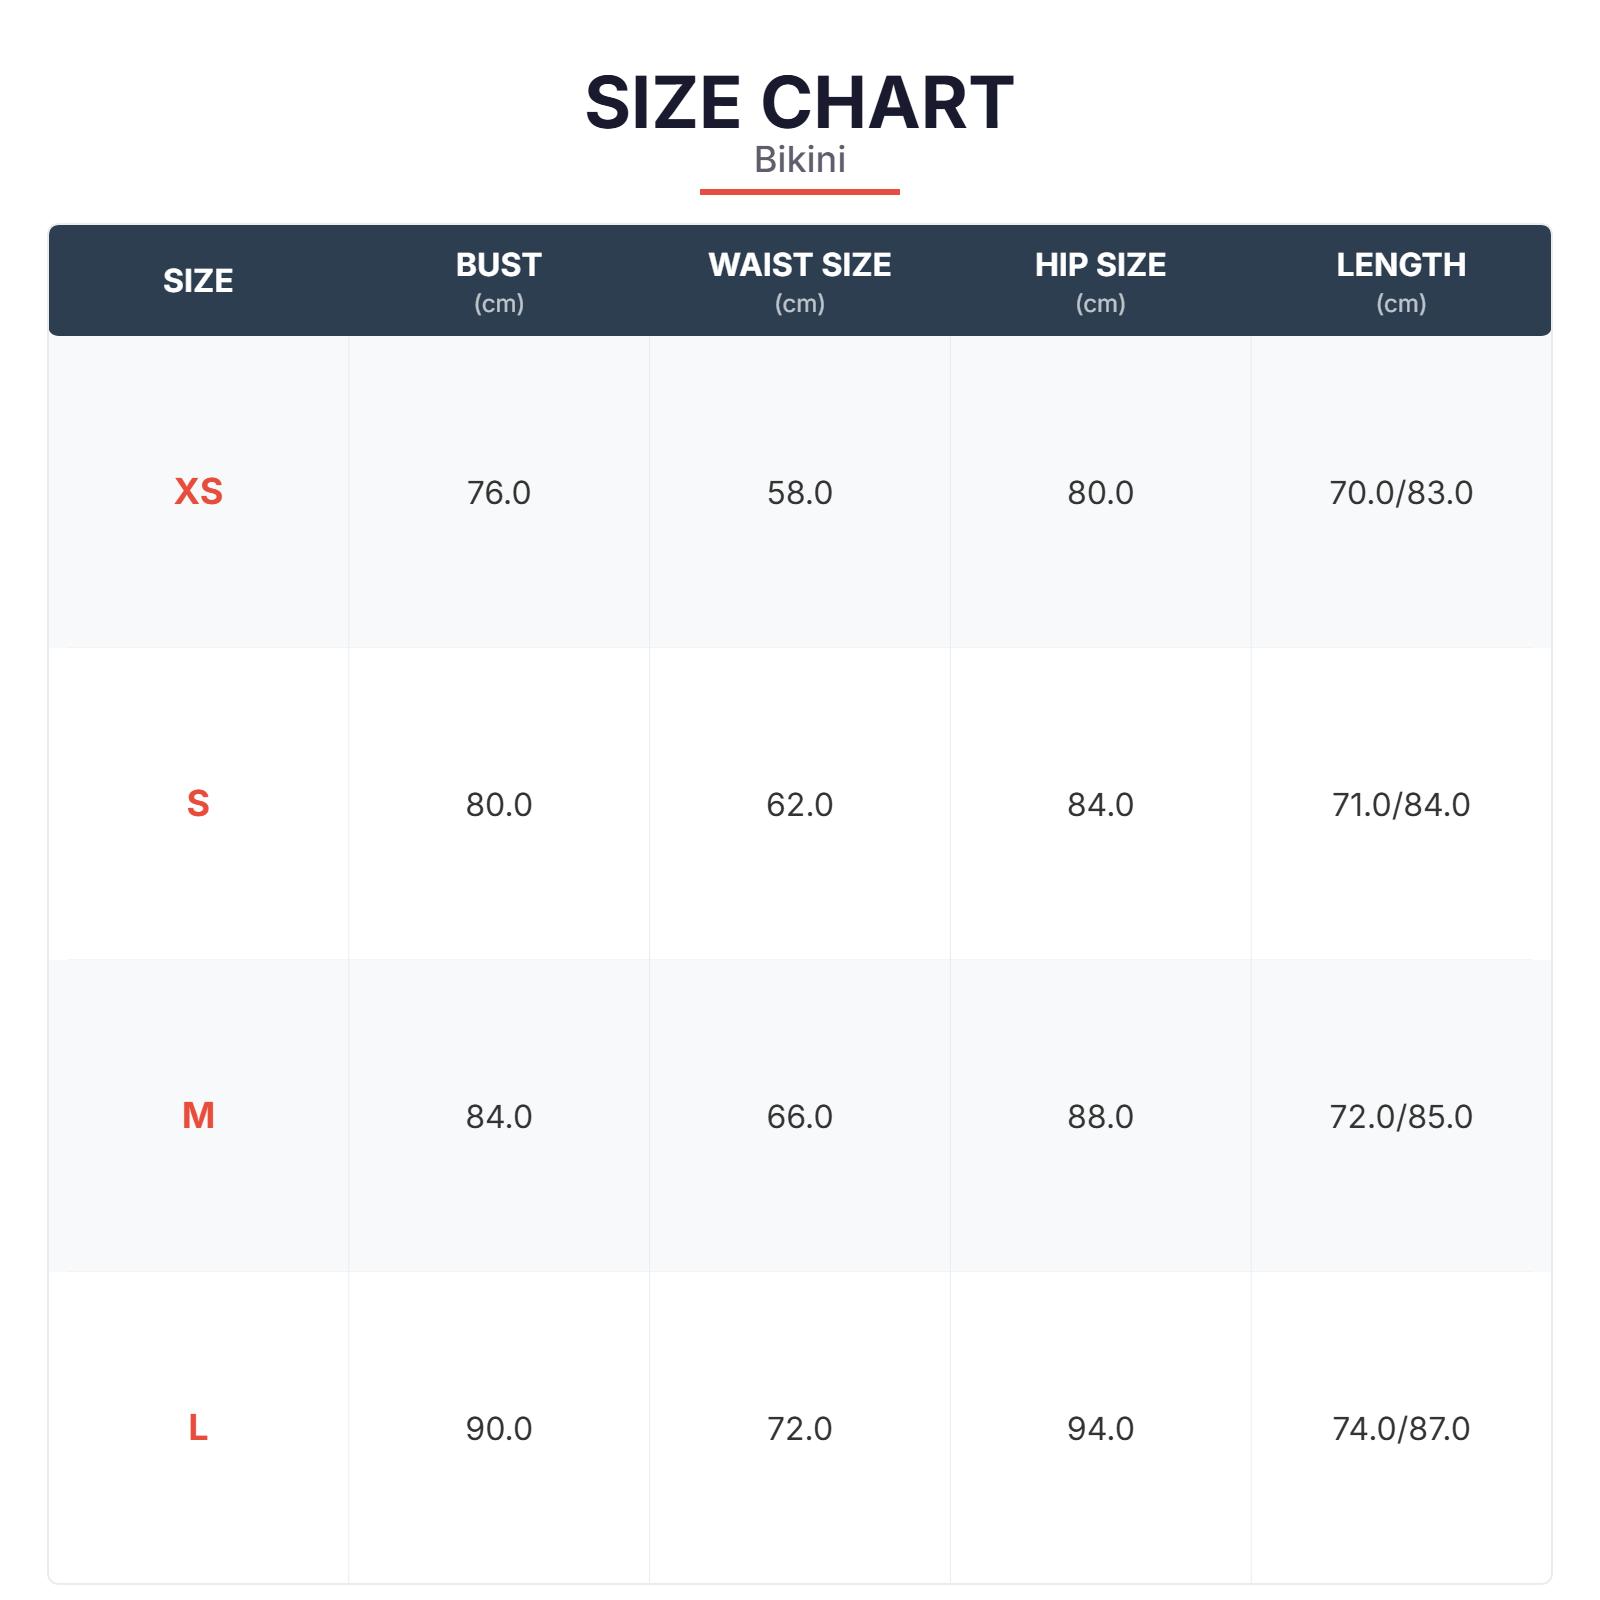Click the HIP SIZE column header
The width and height of the screenshot is (1600, 1600).
coord(1100,266)
